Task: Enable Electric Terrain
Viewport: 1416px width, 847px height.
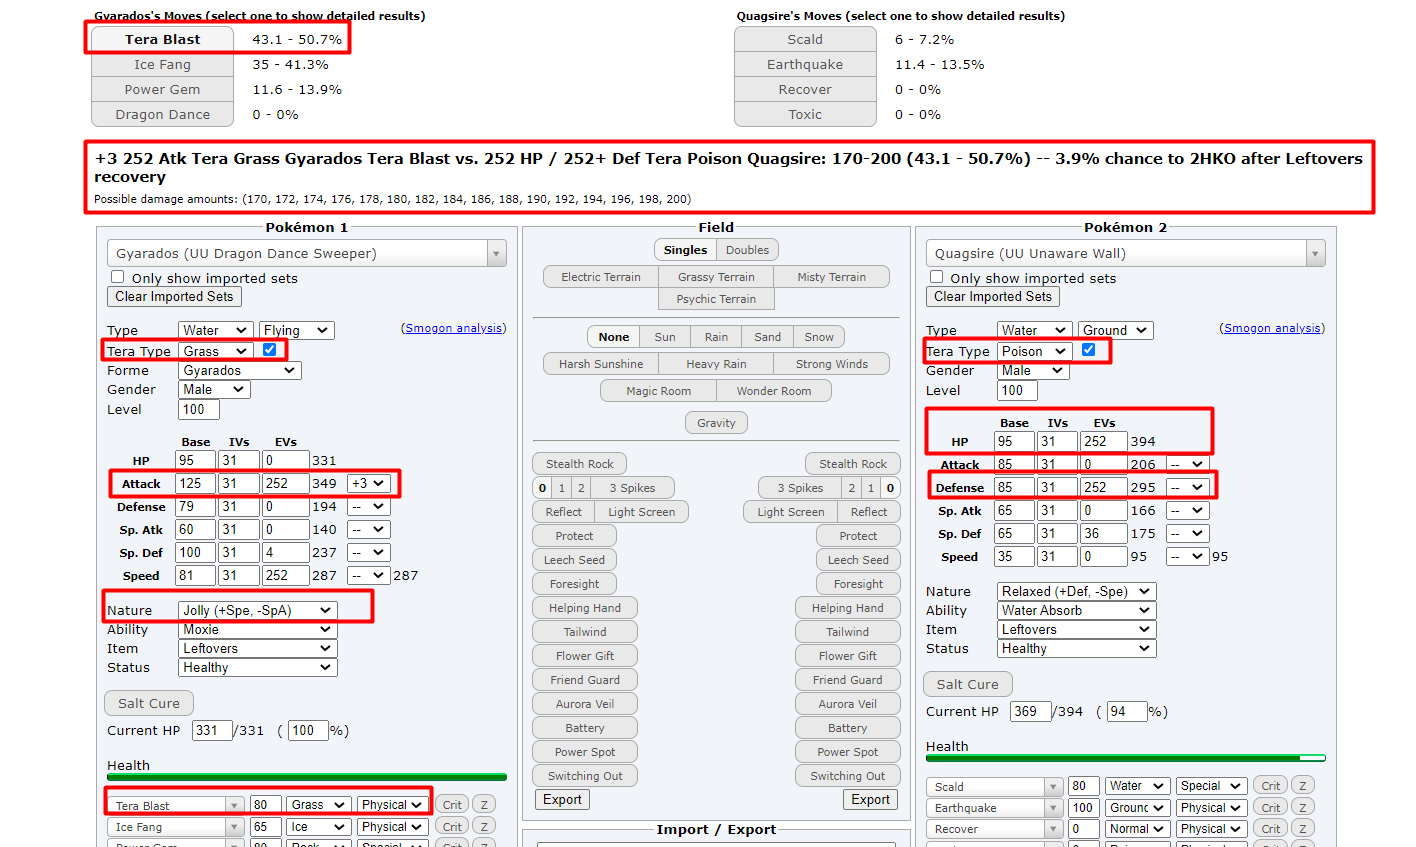Action: [x=601, y=277]
